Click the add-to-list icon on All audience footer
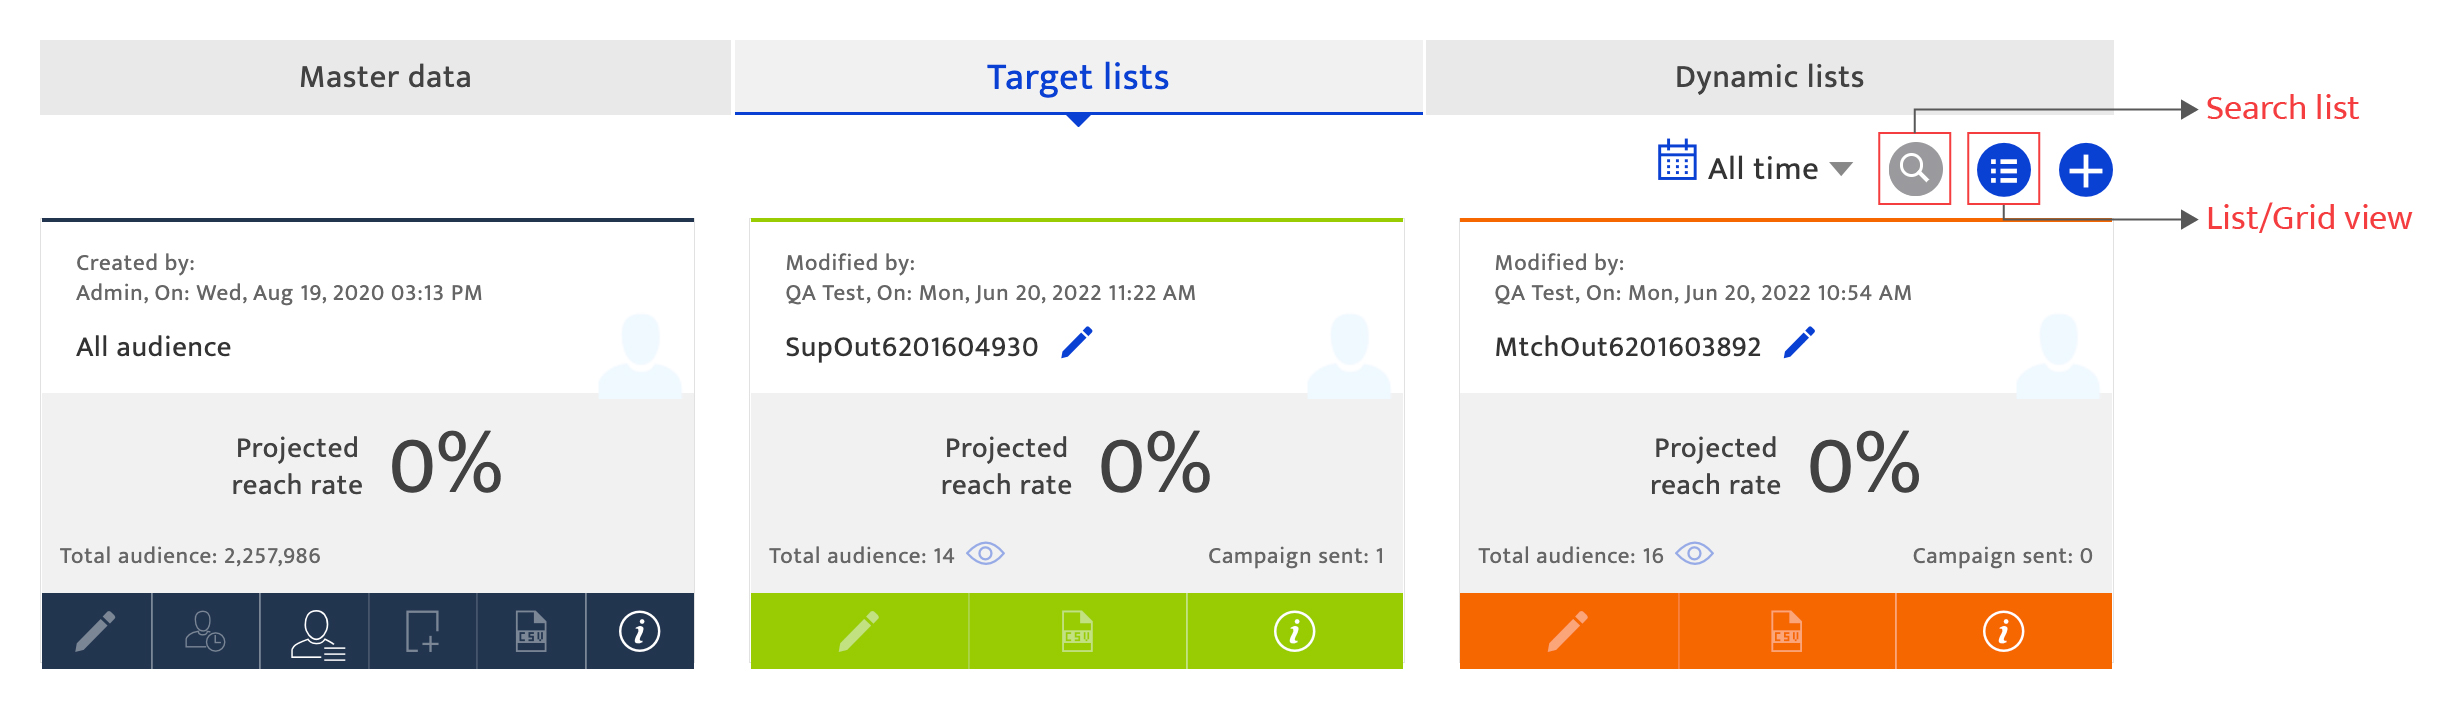The height and width of the screenshot is (709, 2453). coord(423,631)
